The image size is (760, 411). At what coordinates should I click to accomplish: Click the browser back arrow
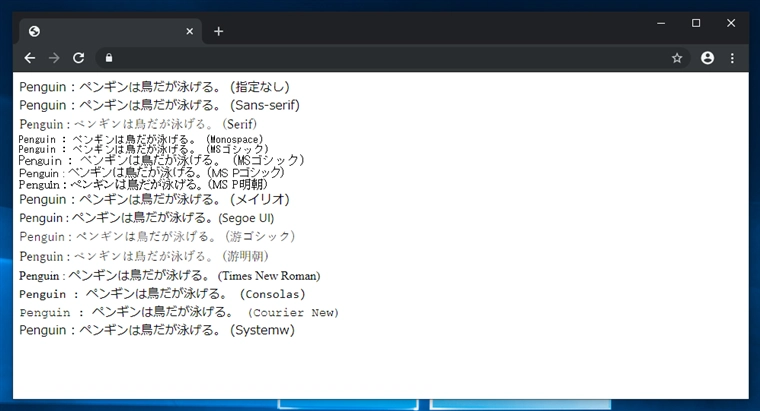point(30,58)
